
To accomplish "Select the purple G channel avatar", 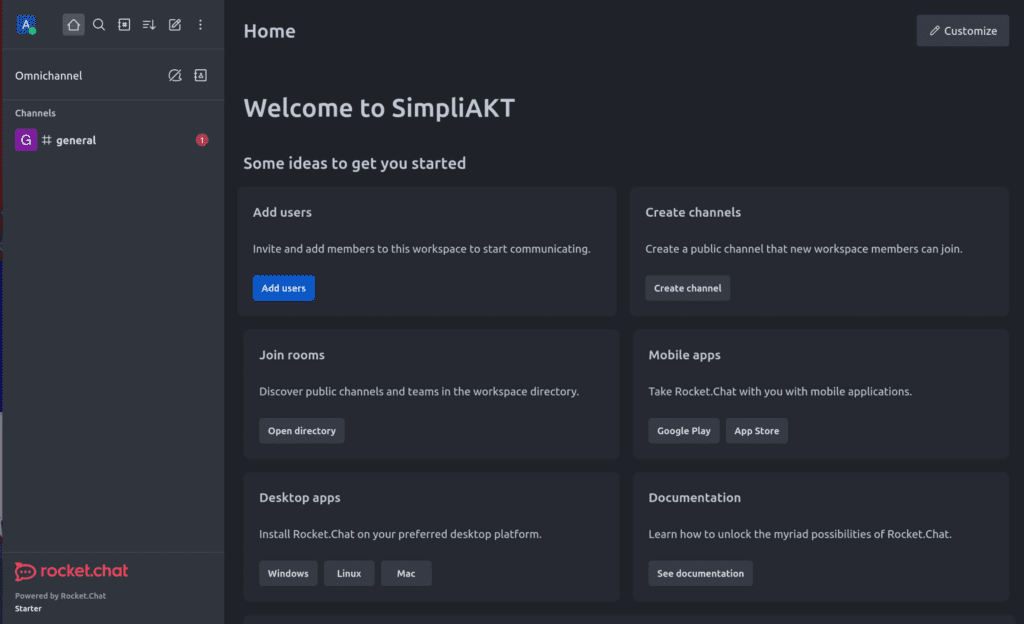I will pyautogui.click(x=26, y=140).
